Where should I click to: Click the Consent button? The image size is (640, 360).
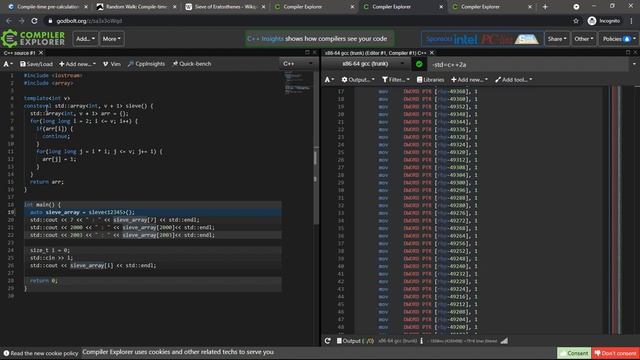tap(574, 353)
